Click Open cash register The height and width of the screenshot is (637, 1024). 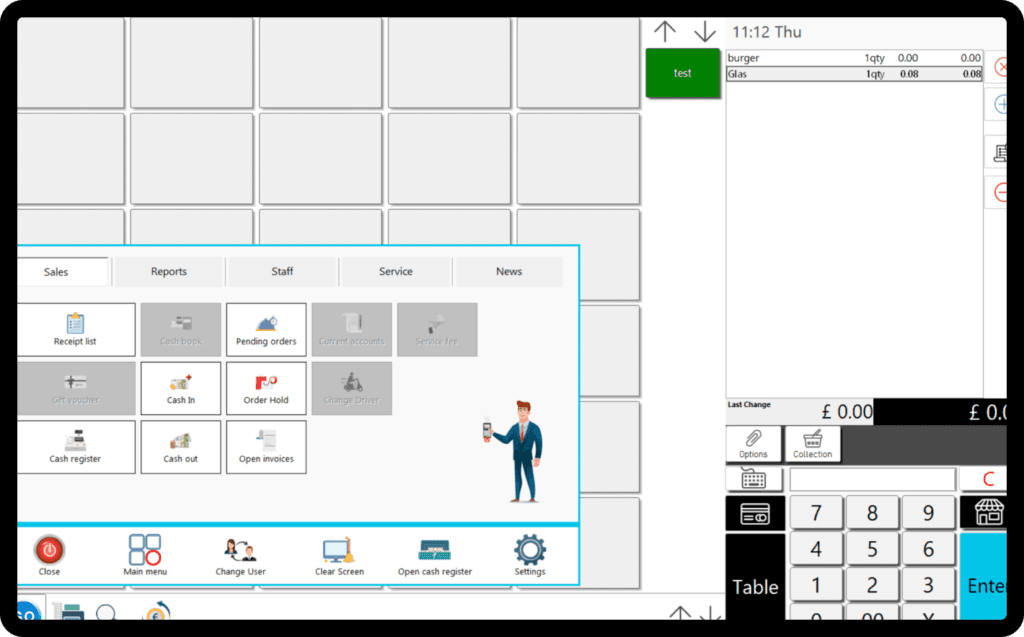434,555
